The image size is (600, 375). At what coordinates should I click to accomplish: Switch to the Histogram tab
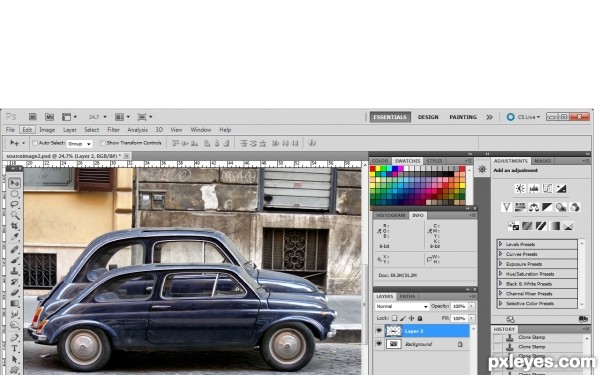pos(391,215)
